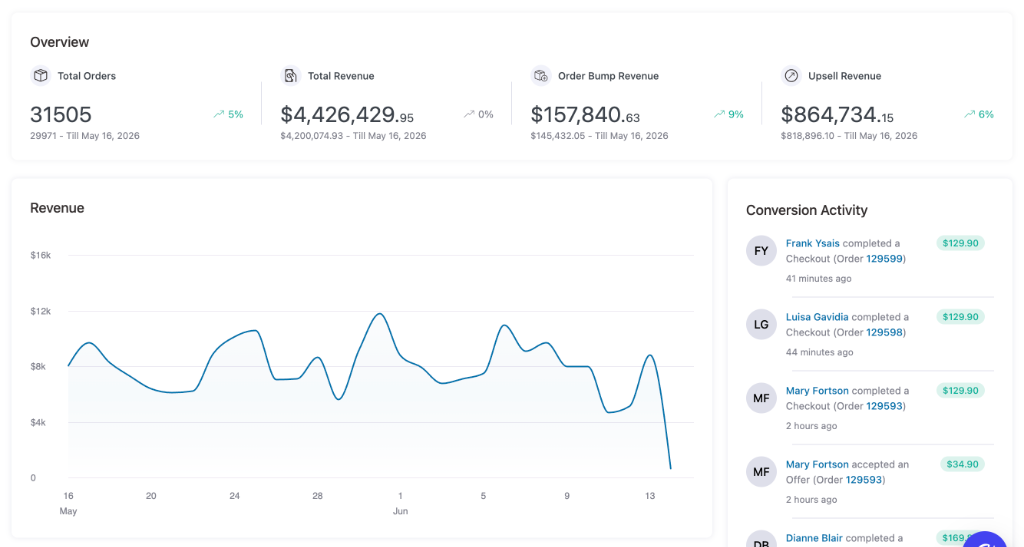Click Luisa Gavidia $129.90 amount badge
Screen dimensions: 1024x547
pos(960,317)
